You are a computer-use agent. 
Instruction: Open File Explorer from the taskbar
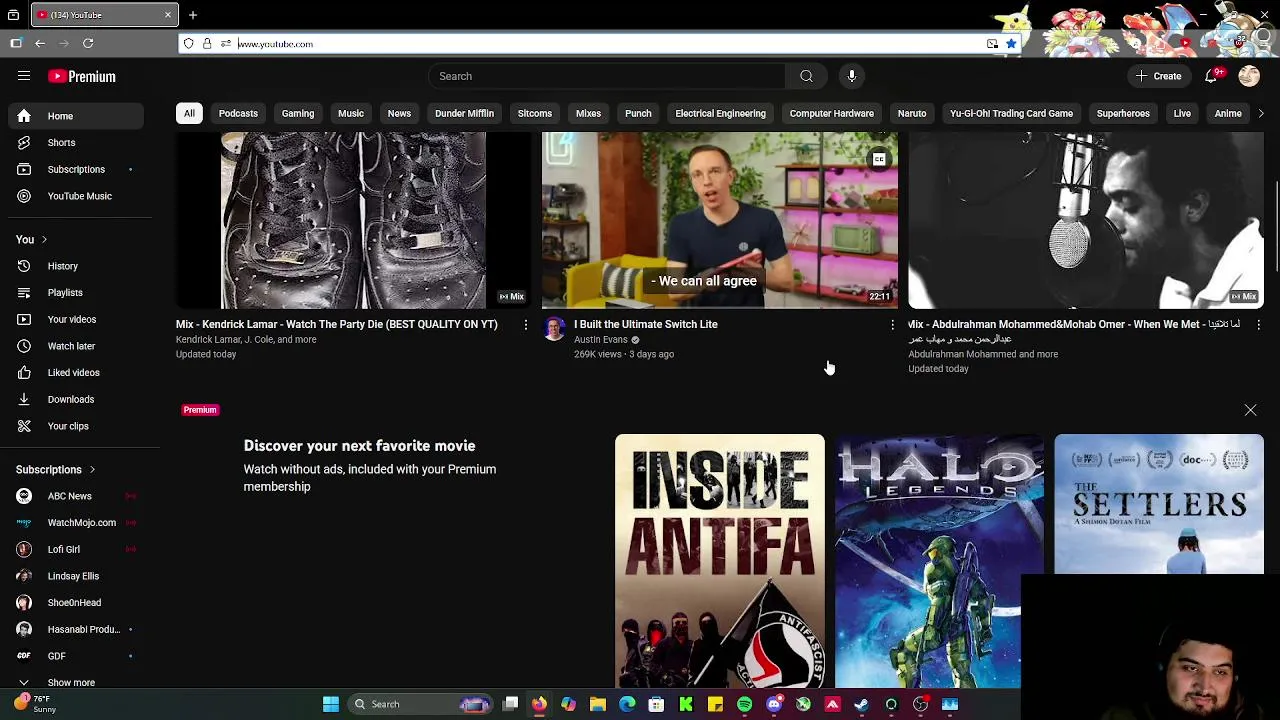(x=598, y=704)
